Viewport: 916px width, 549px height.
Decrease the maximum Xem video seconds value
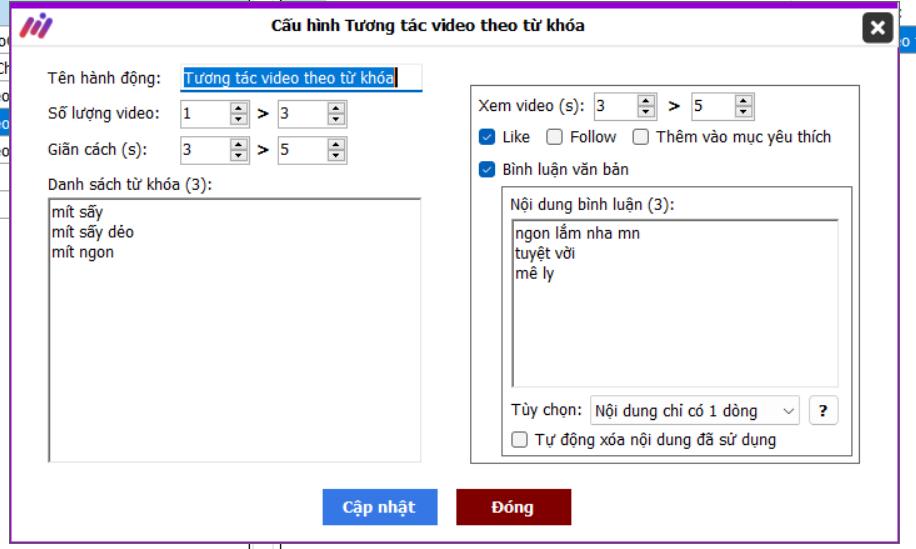click(x=744, y=112)
